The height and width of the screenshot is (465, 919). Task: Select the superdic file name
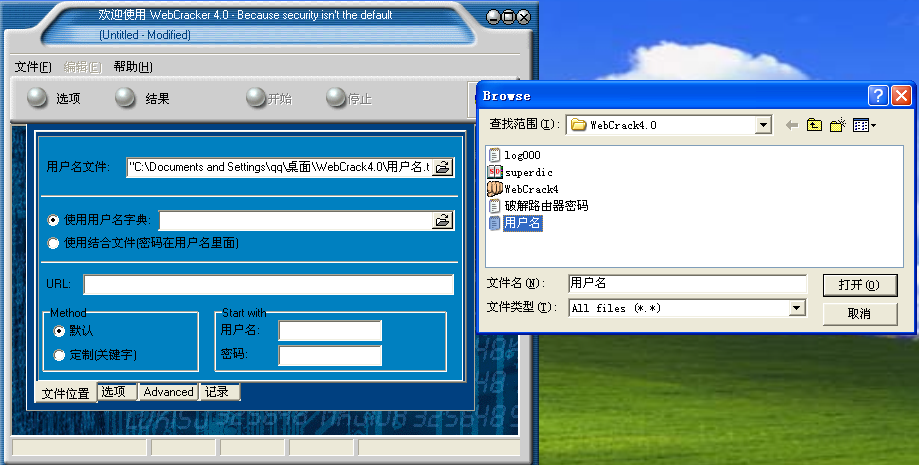click(x=529, y=172)
